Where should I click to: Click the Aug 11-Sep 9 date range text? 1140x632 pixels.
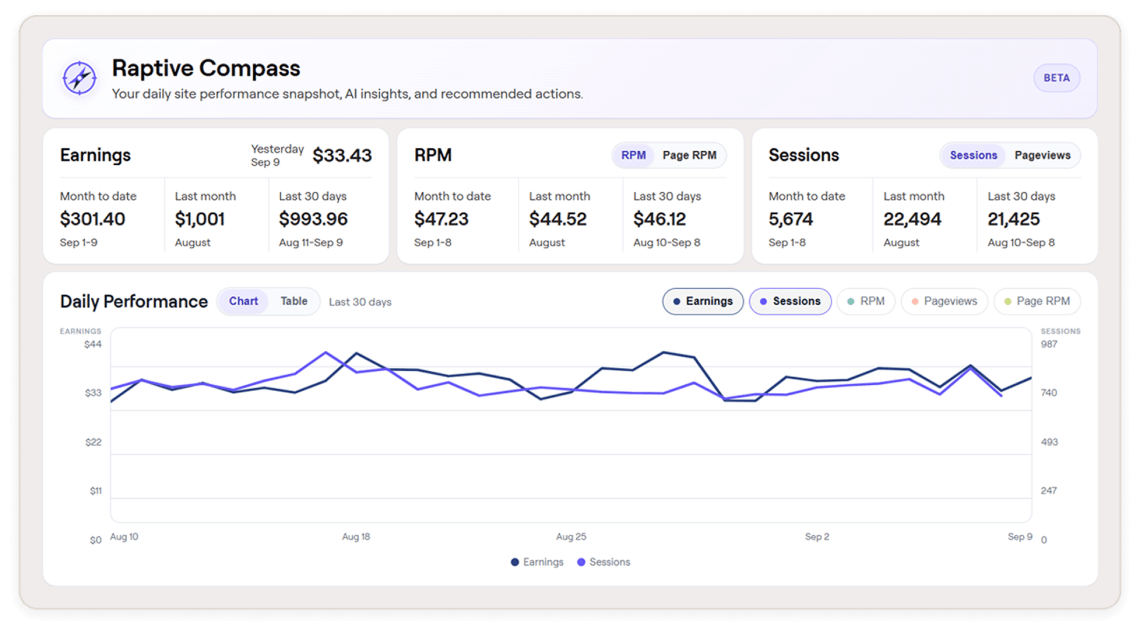coord(310,242)
